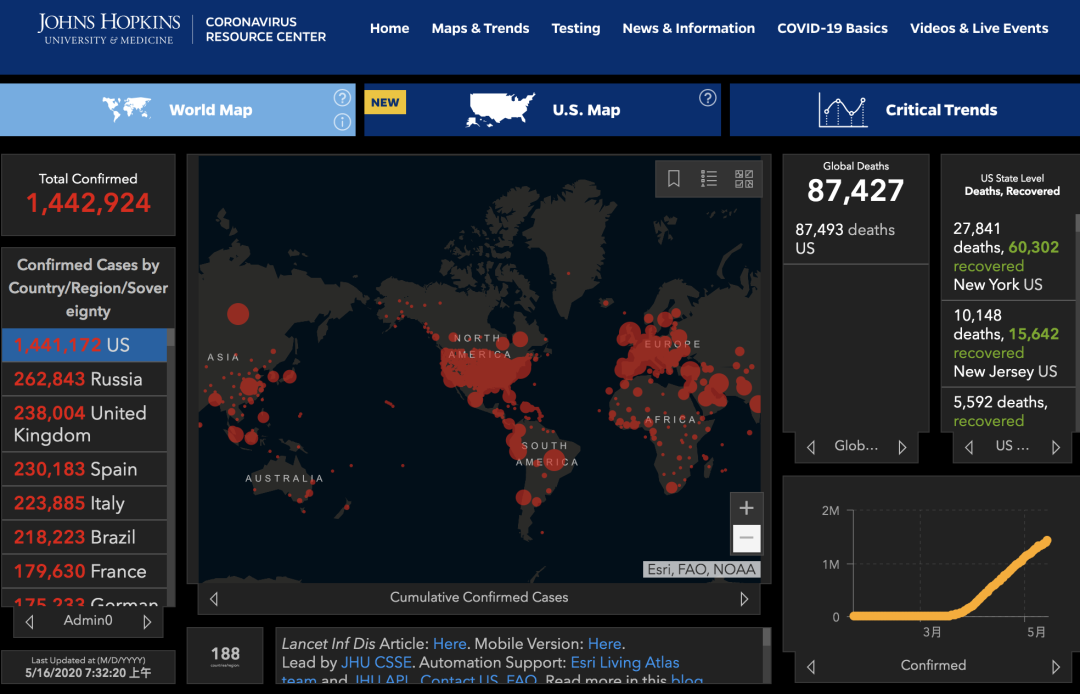Zoom out on the map

[x=746, y=539]
